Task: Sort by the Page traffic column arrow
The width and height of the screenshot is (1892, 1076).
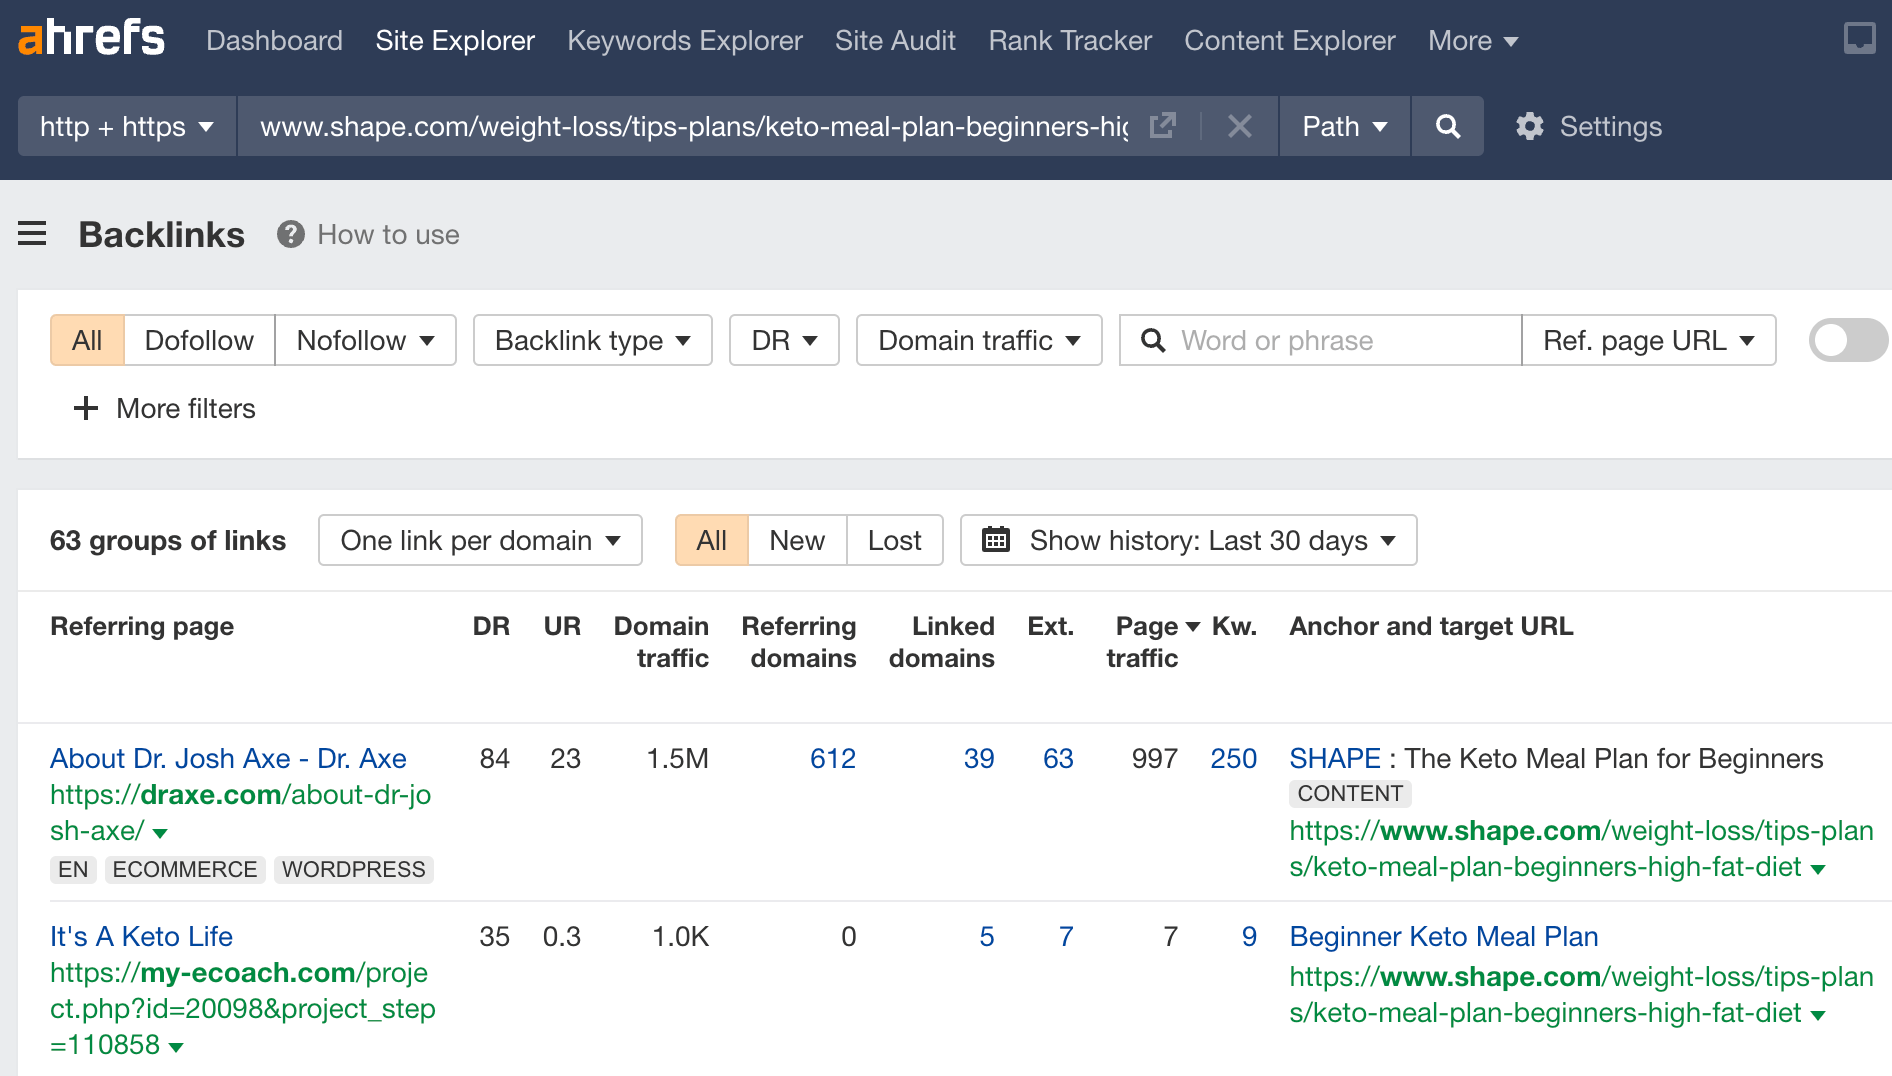Action: (x=1192, y=626)
